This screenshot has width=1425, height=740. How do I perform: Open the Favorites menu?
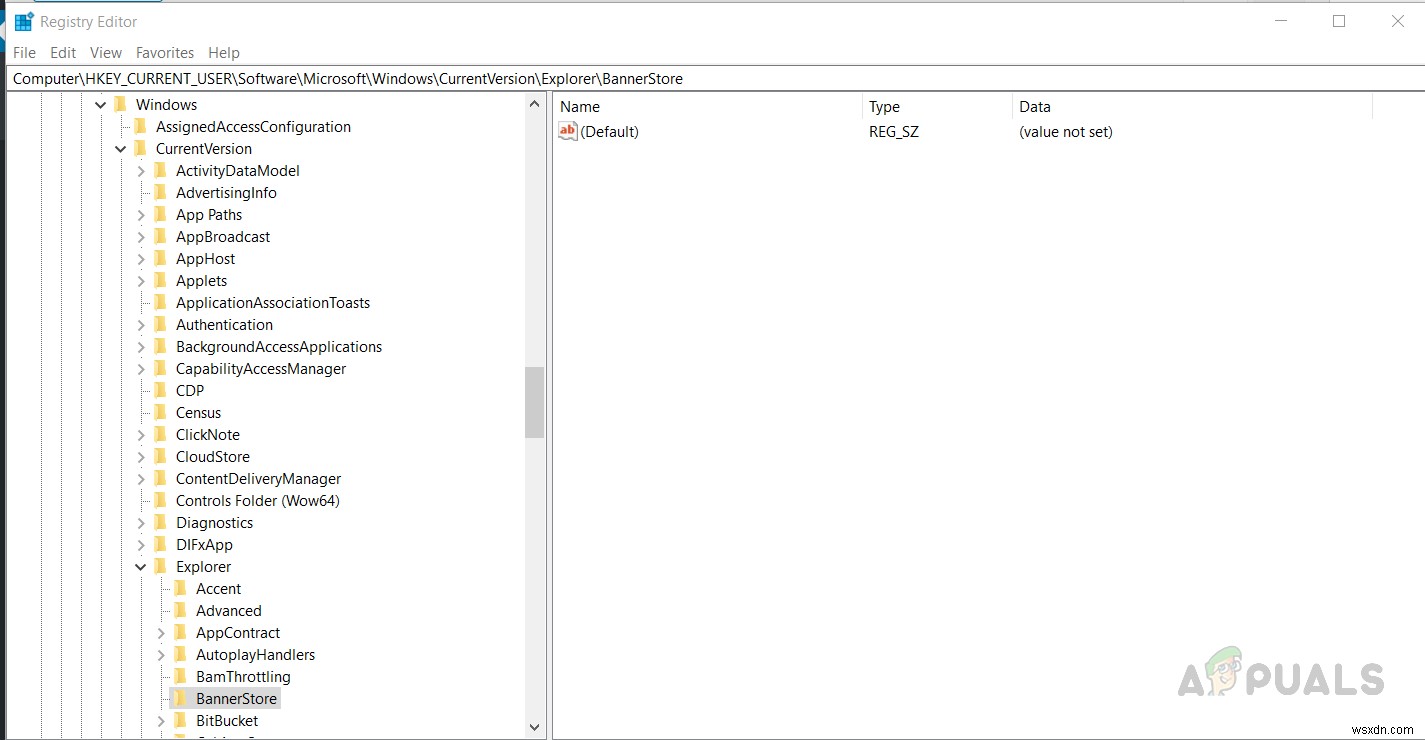[x=165, y=53]
